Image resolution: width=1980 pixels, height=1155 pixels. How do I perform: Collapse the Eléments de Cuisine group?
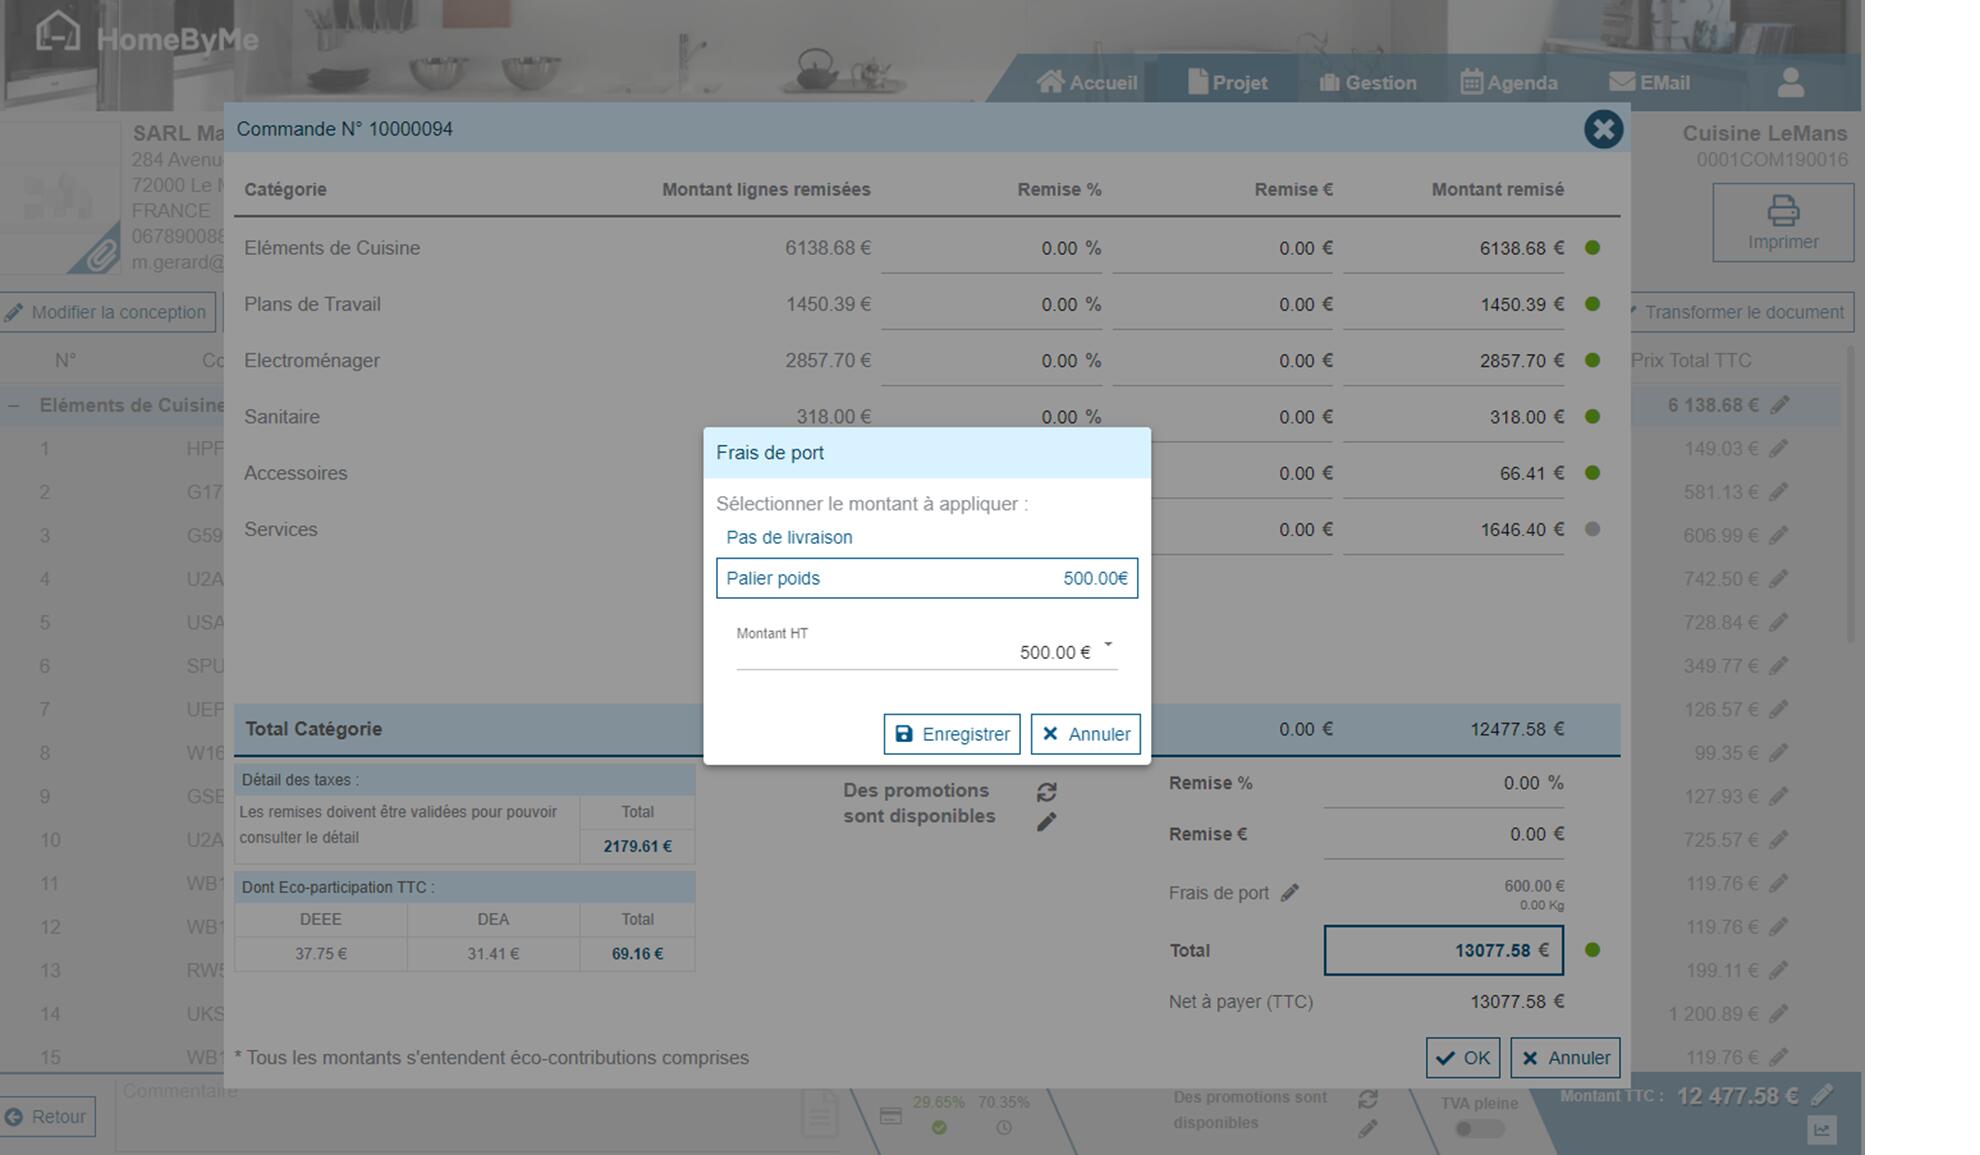[x=14, y=406]
